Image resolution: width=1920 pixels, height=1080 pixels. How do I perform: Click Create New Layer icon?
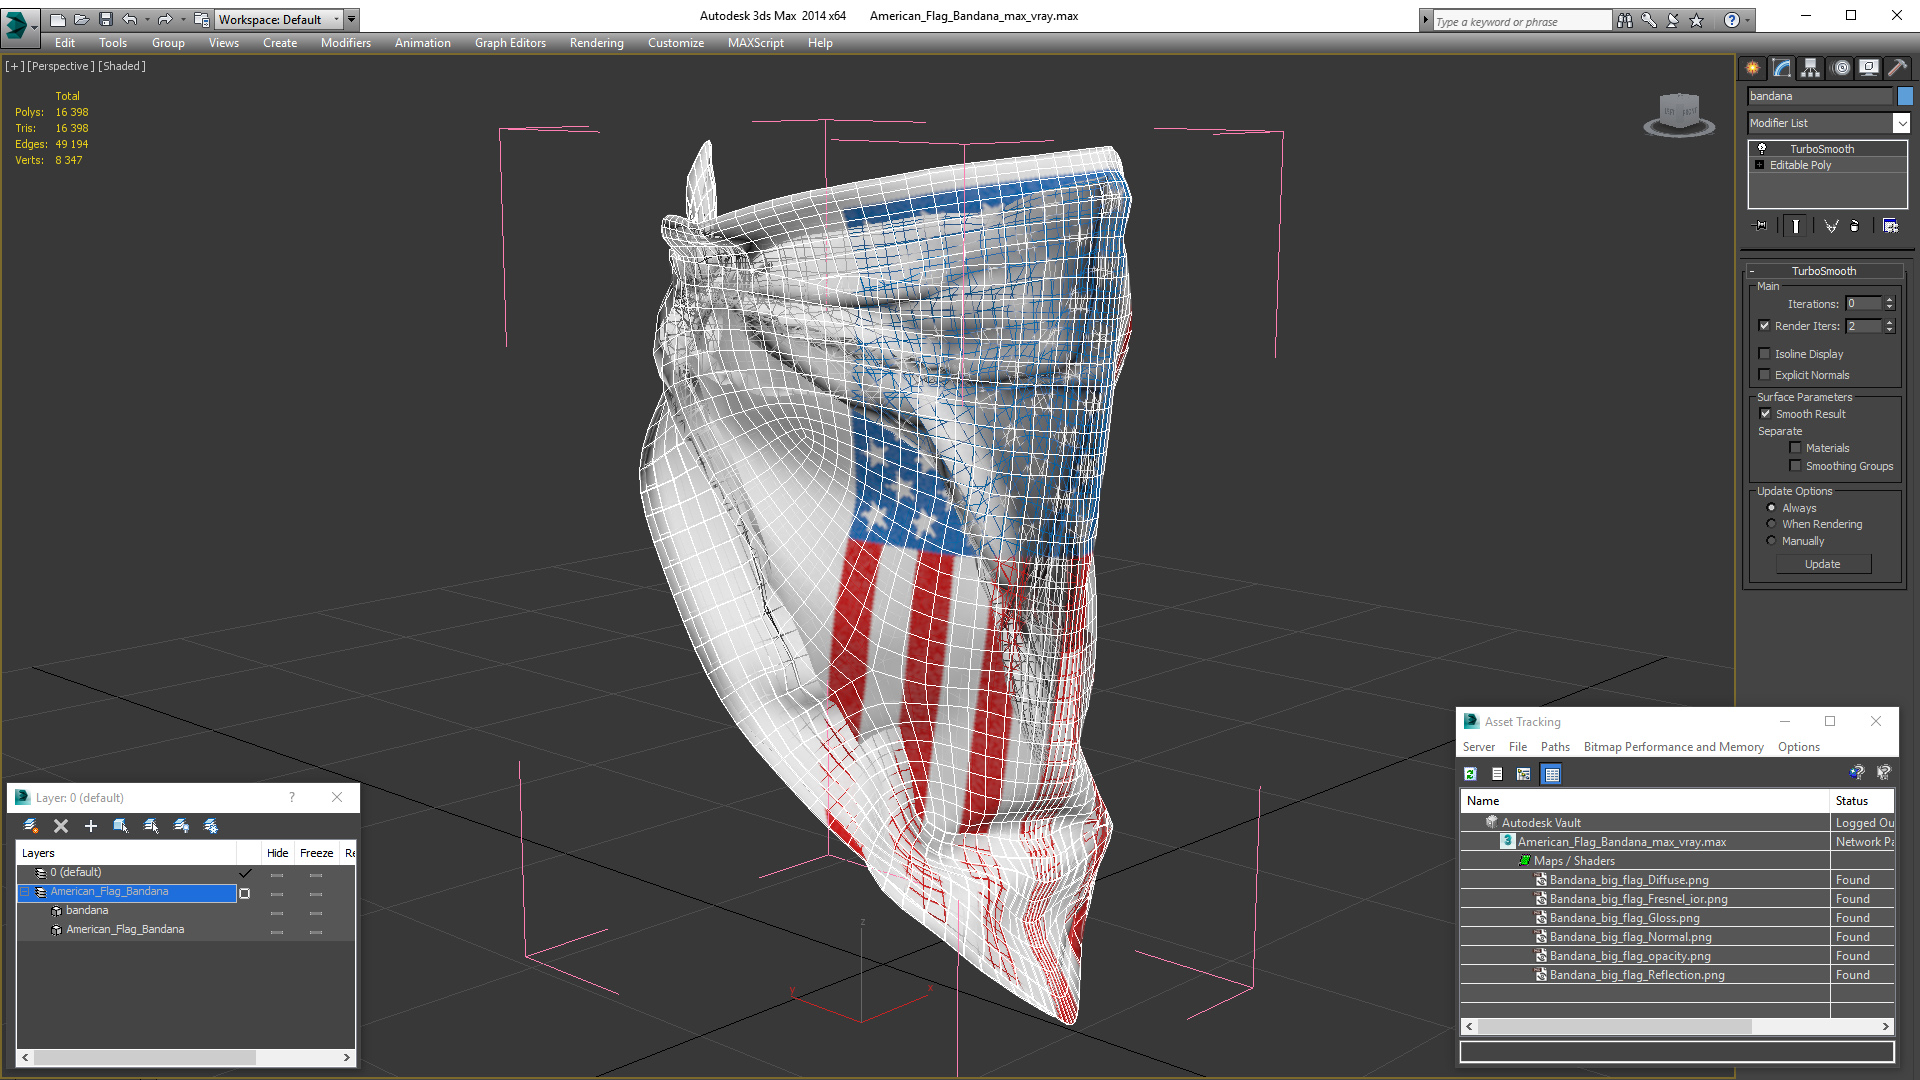(x=31, y=826)
